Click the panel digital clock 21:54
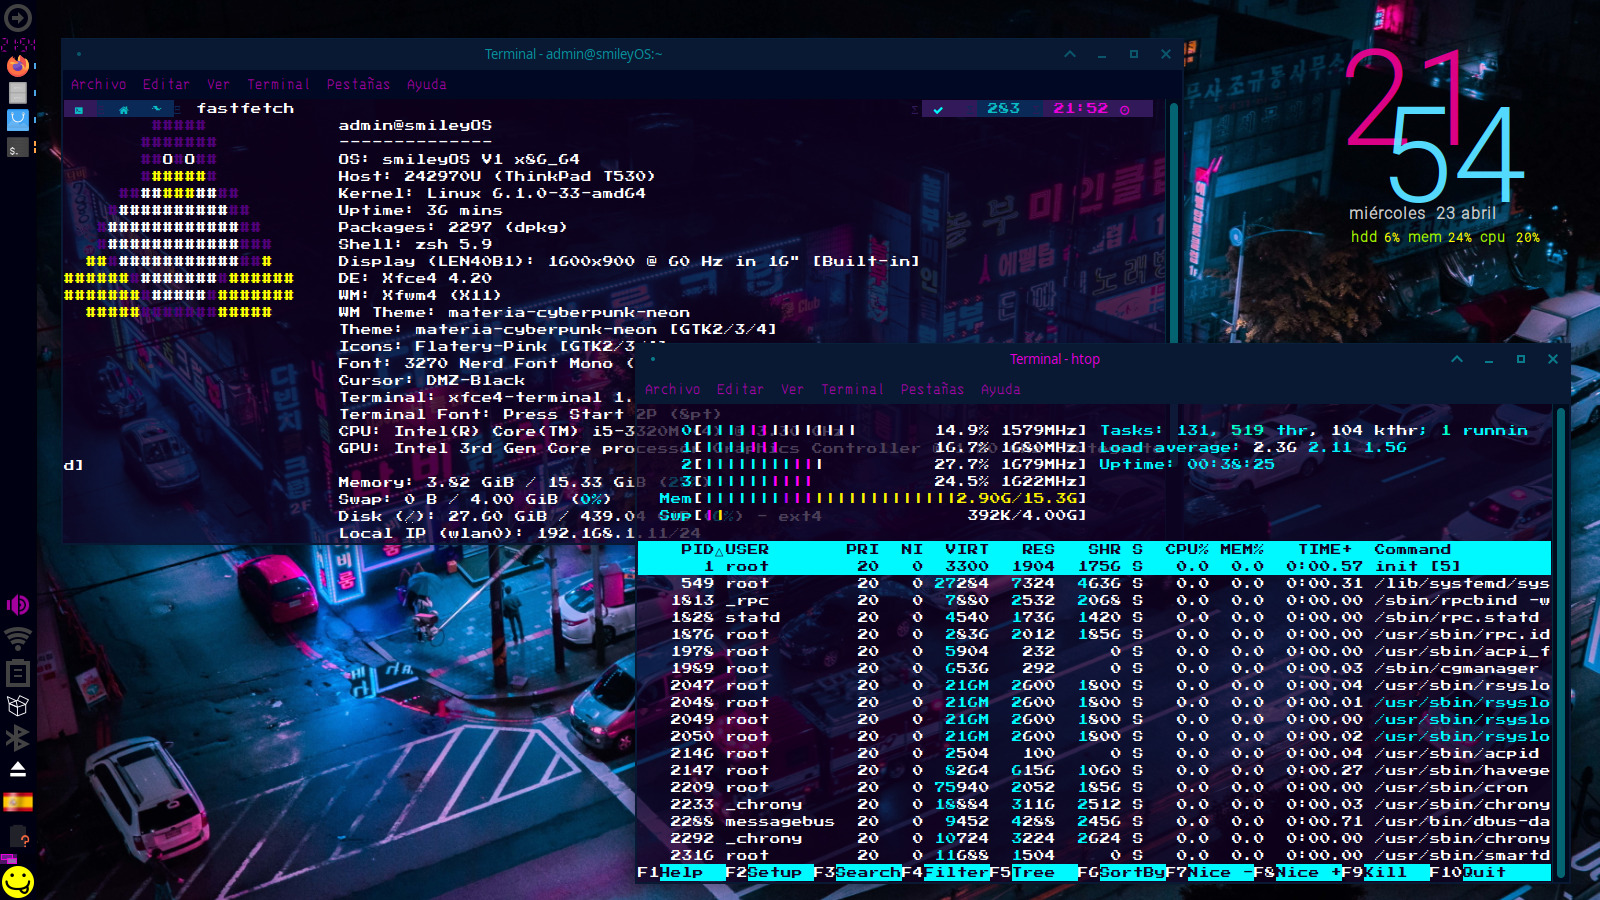Screen dimensions: 1600x900 (18, 45)
